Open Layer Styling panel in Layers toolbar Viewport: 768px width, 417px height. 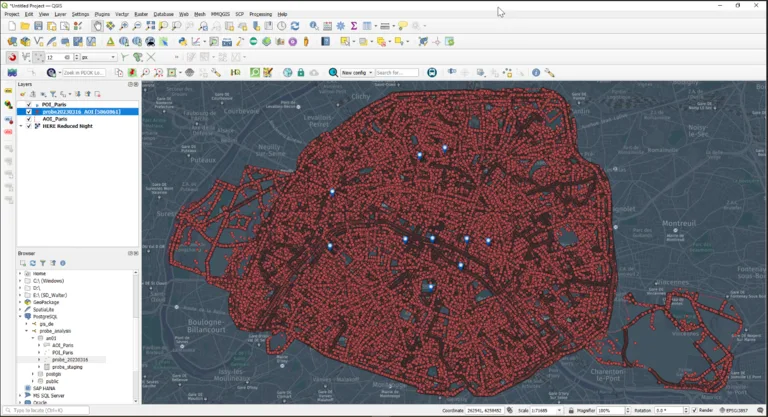pyautogui.click(x=23, y=94)
